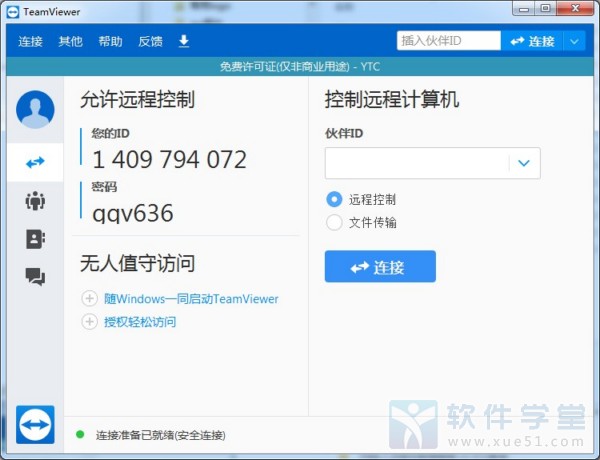600x460 pixels.
Task: Click the 授权轻松访问 link
Action: pos(140,322)
